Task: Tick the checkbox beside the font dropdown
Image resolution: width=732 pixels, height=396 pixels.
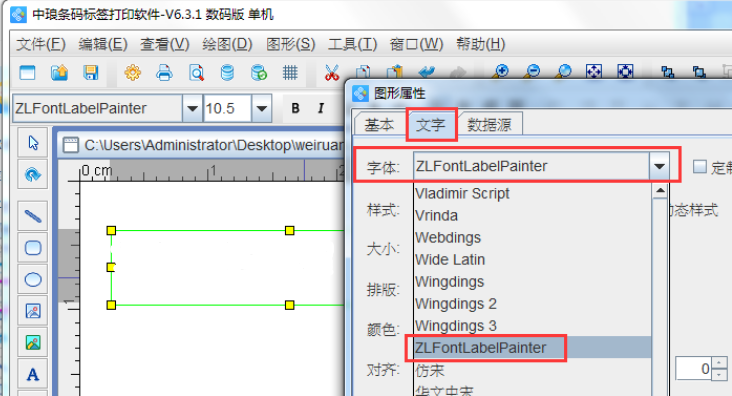Action: click(699, 167)
